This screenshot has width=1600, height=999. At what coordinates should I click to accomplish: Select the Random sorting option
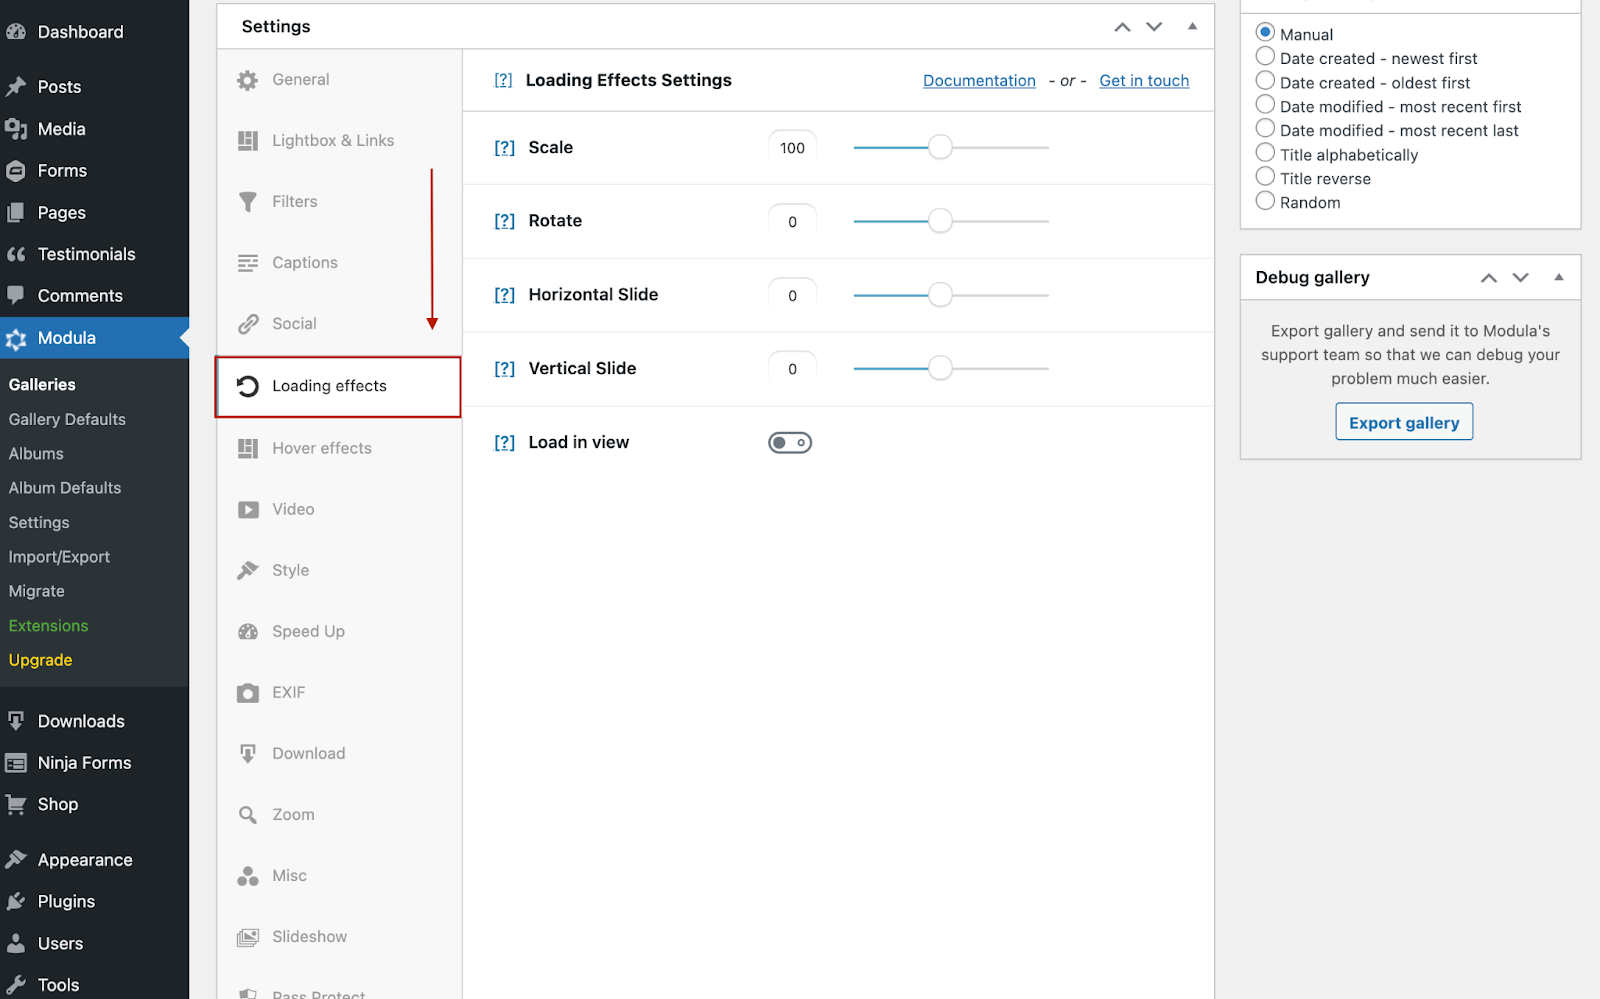[x=1265, y=201]
